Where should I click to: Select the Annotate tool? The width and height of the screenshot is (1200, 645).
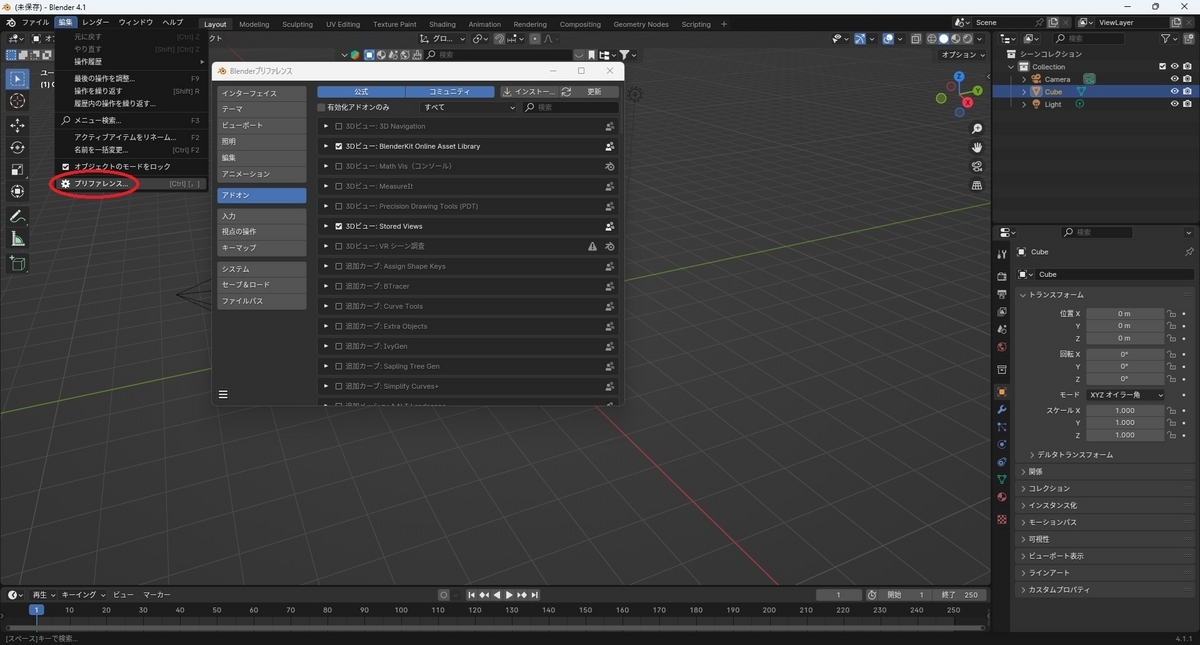click(18, 217)
